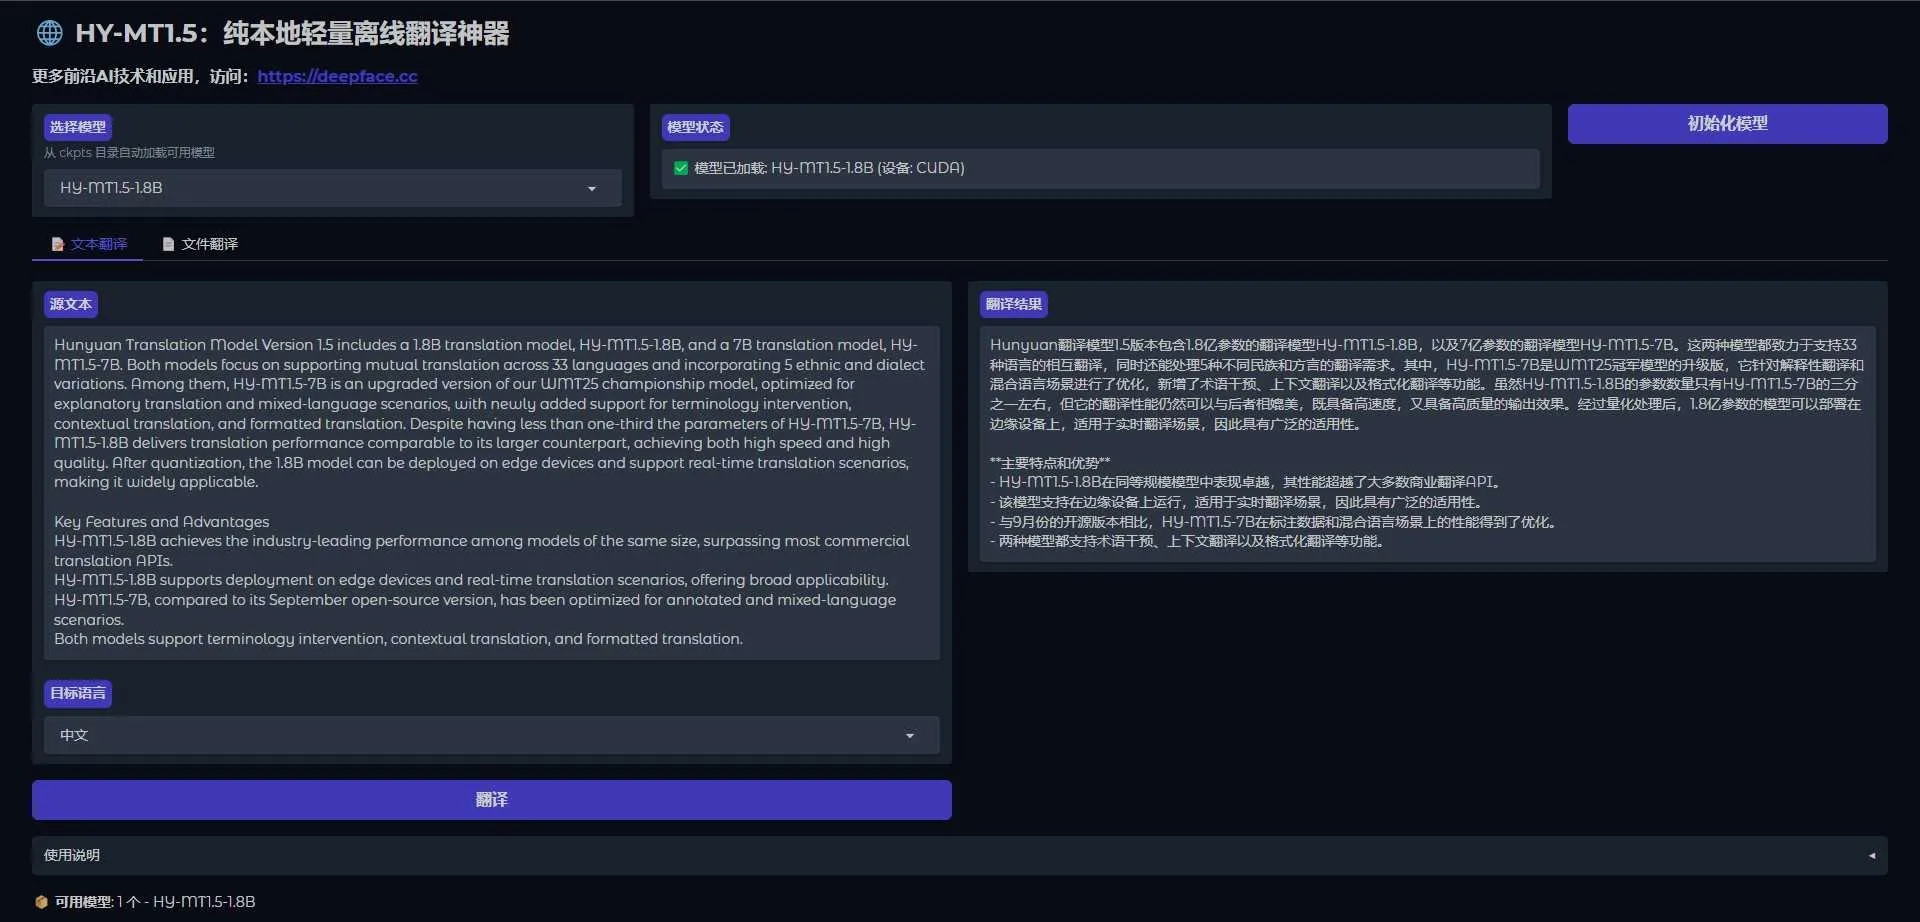The image size is (1920, 922).
Task: Click the globe icon beside the page title
Action: coord(49,32)
